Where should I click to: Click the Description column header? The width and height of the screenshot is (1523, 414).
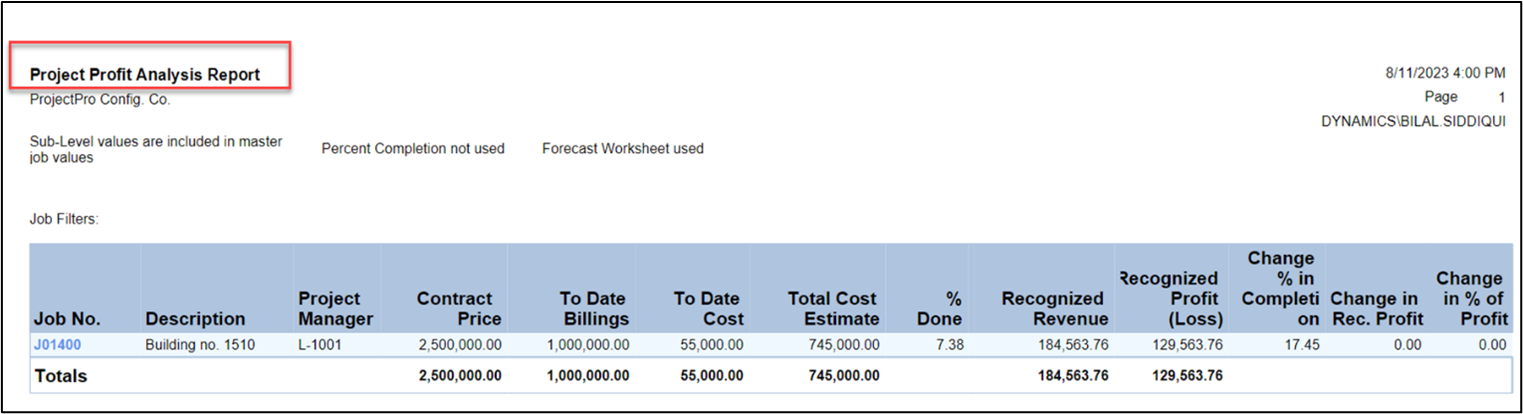point(195,319)
